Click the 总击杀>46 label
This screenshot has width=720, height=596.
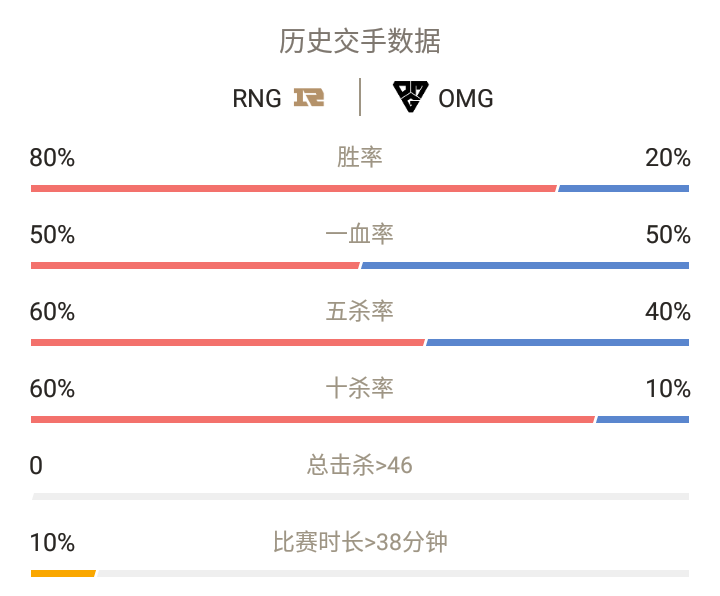[360, 465]
